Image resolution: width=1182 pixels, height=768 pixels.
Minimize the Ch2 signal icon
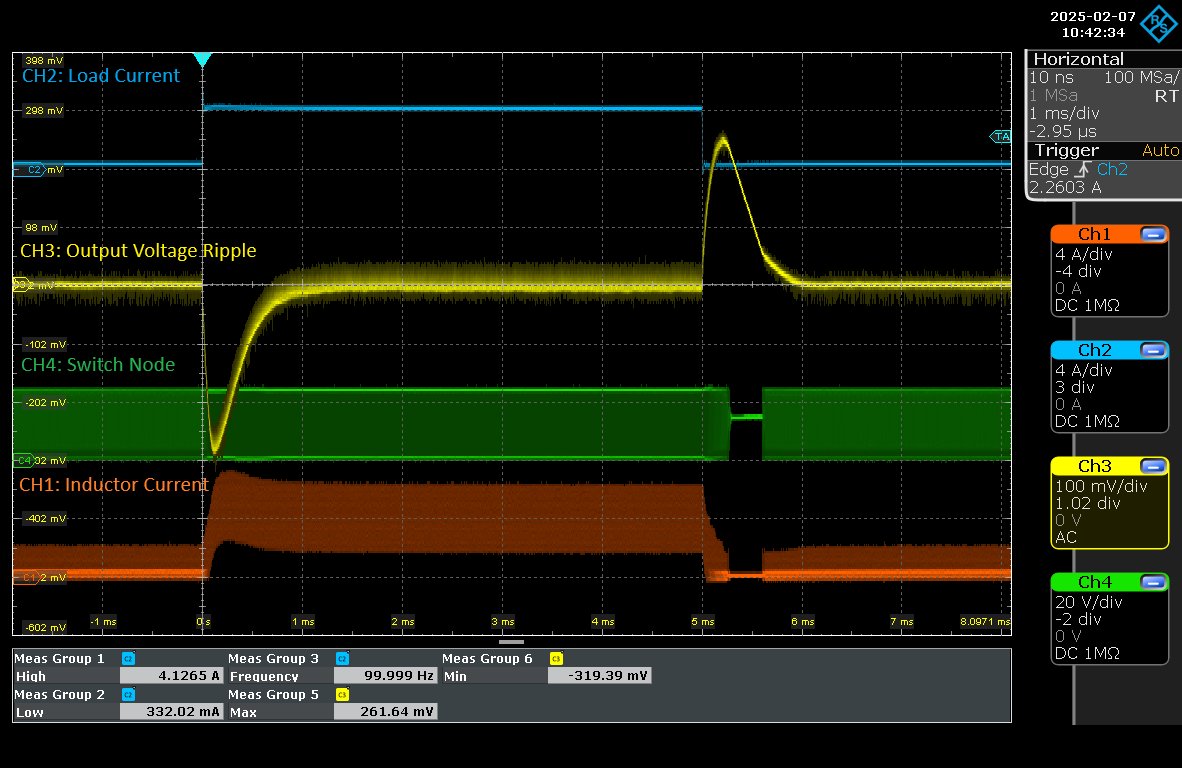pyautogui.click(x=1153, y=350)
